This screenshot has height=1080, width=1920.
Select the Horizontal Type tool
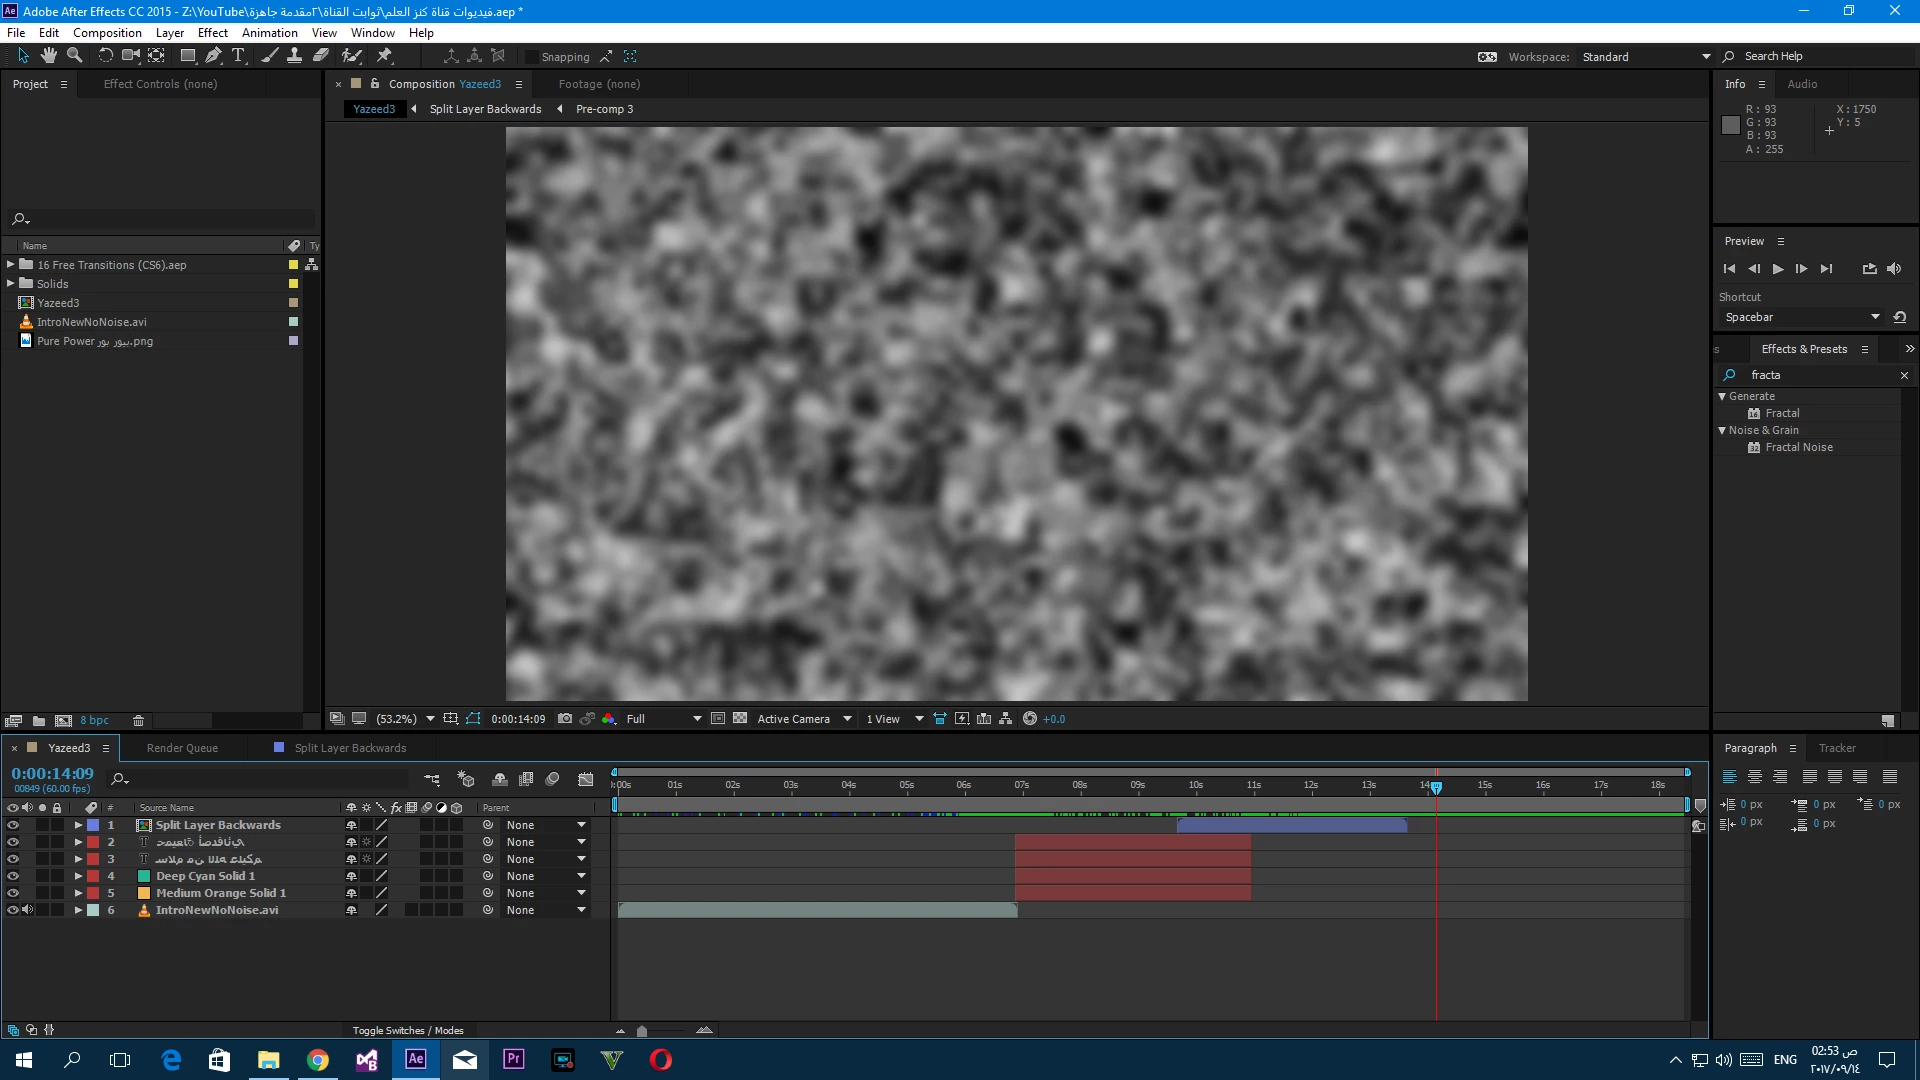click(x=238, y=56)
